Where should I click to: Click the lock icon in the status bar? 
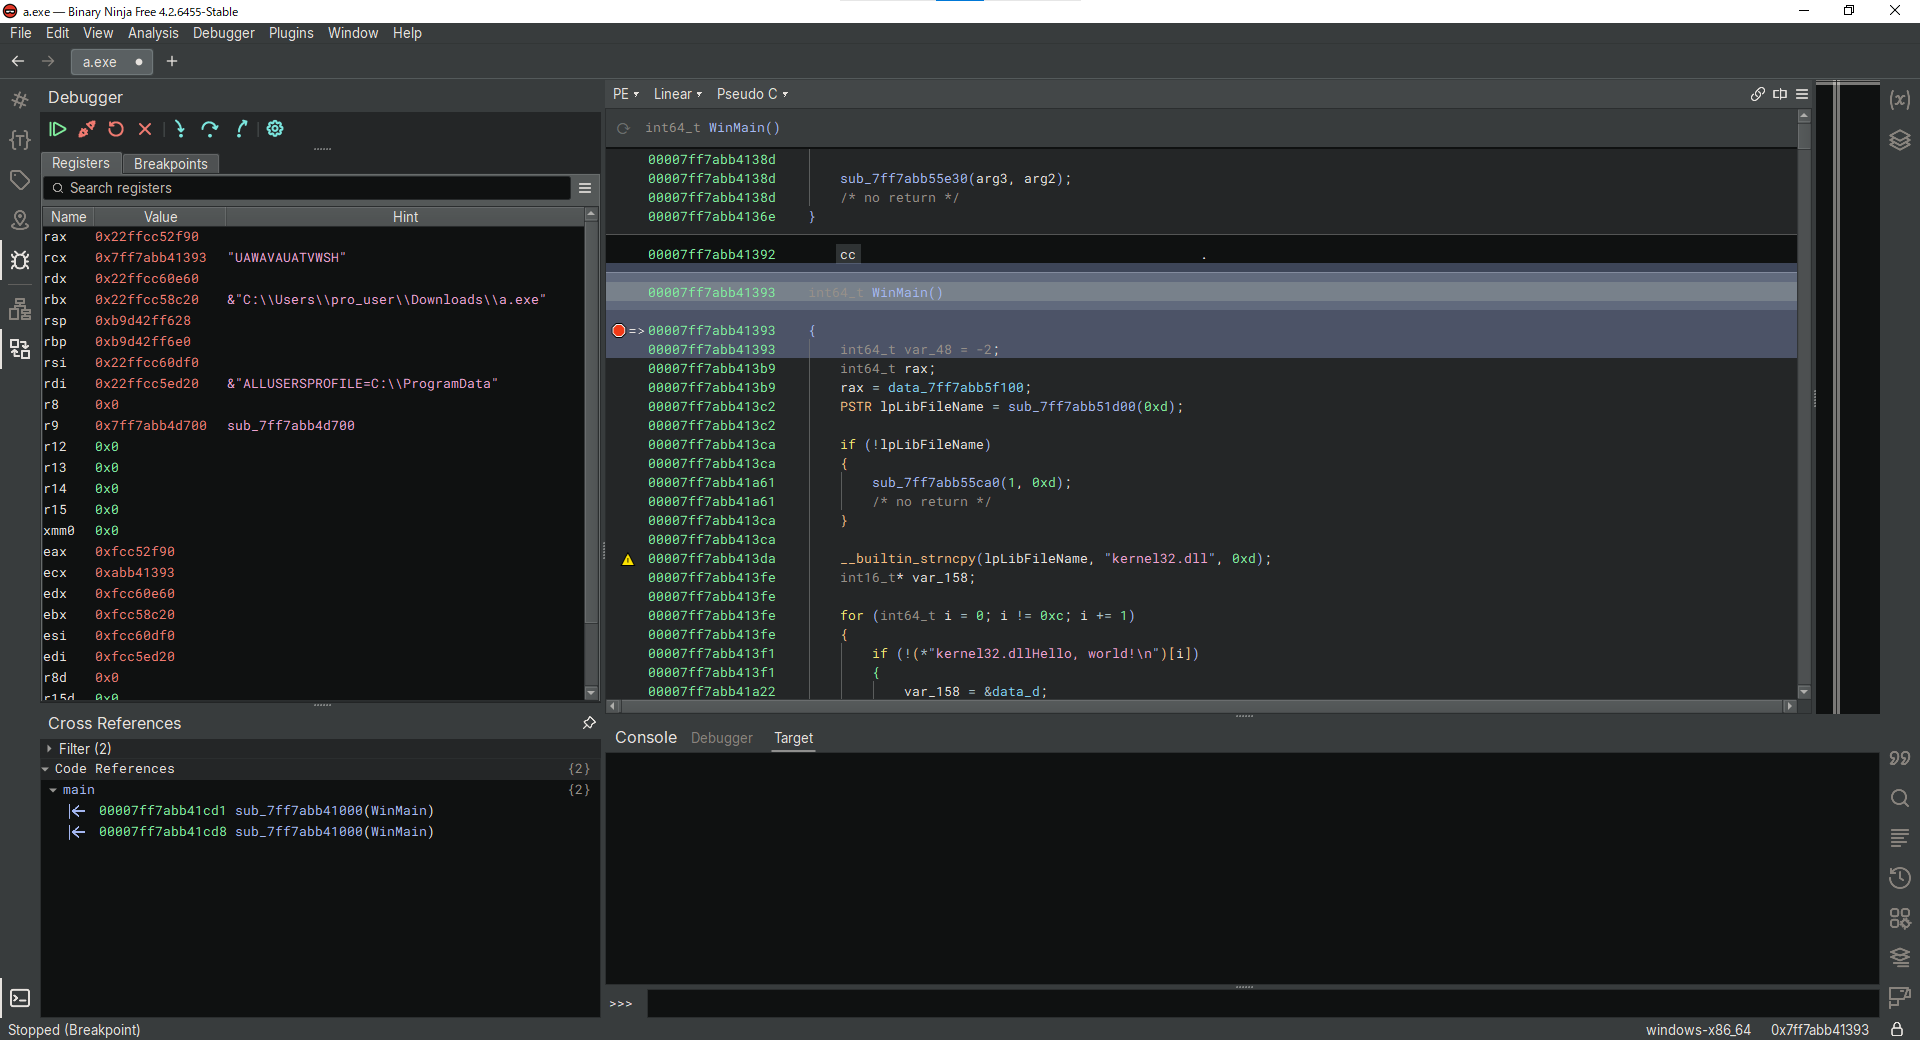click(1897, 1029)
